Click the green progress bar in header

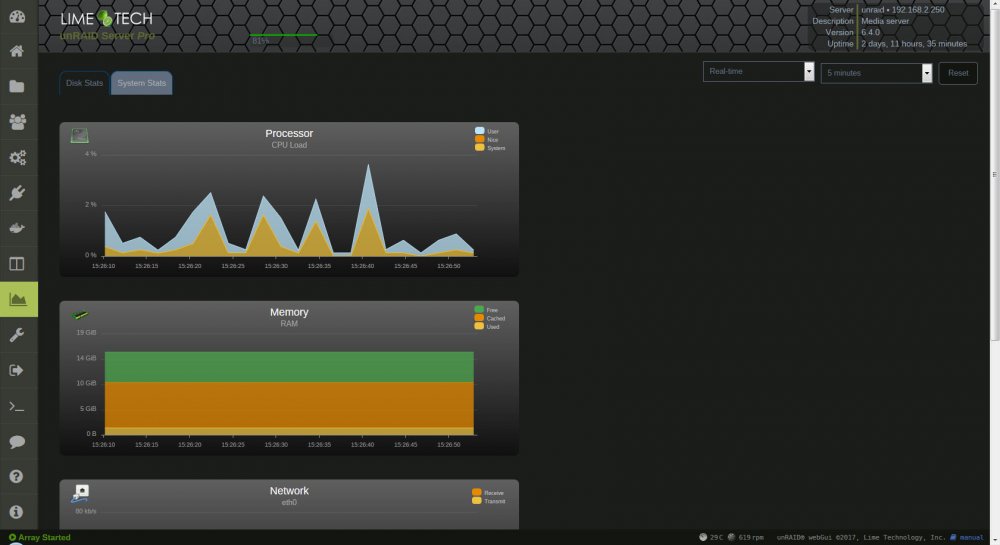[x=283, y=35]
